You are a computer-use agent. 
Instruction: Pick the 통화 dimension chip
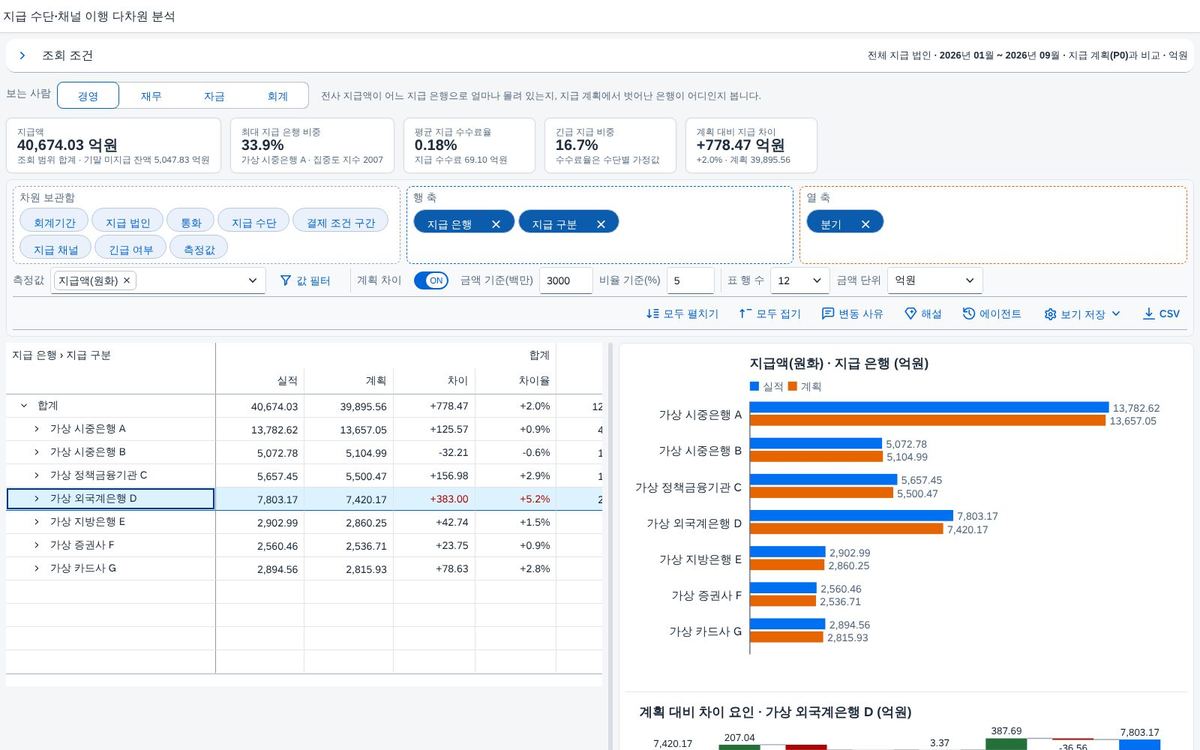click(x=190, y=222)
